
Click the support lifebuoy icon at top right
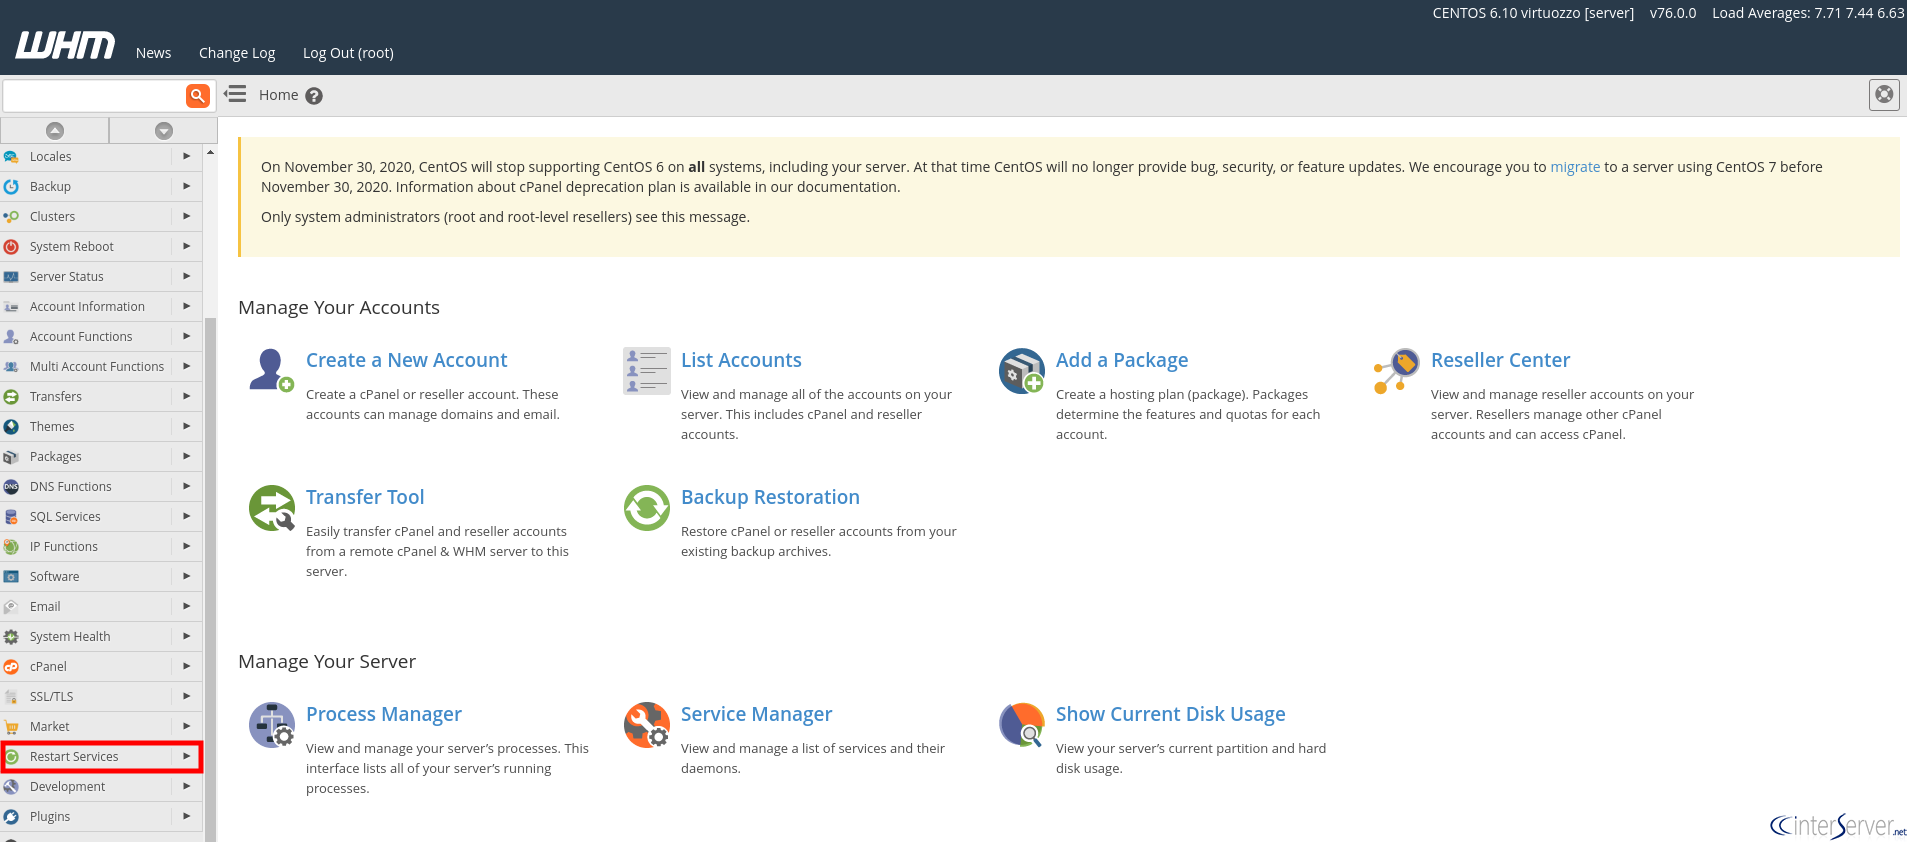pos(1884,95)
